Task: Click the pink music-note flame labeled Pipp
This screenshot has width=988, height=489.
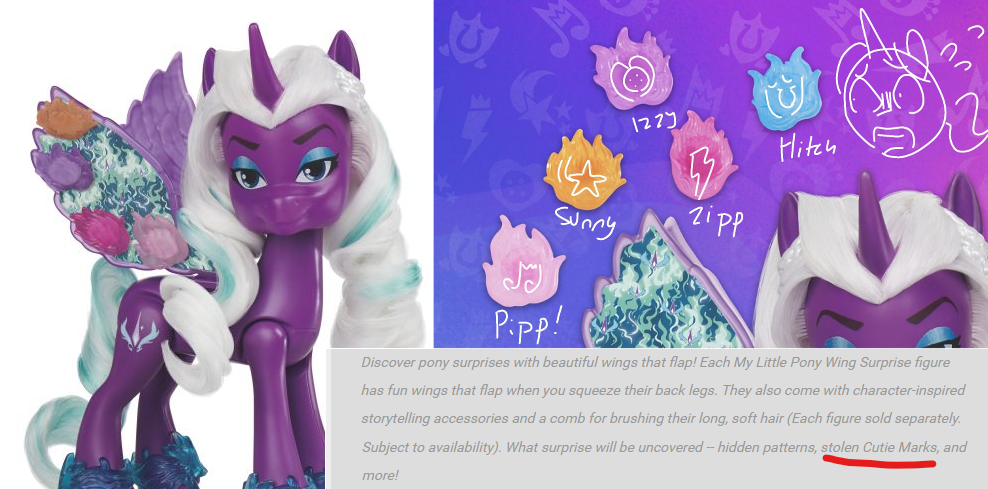Action: (522, 262)
